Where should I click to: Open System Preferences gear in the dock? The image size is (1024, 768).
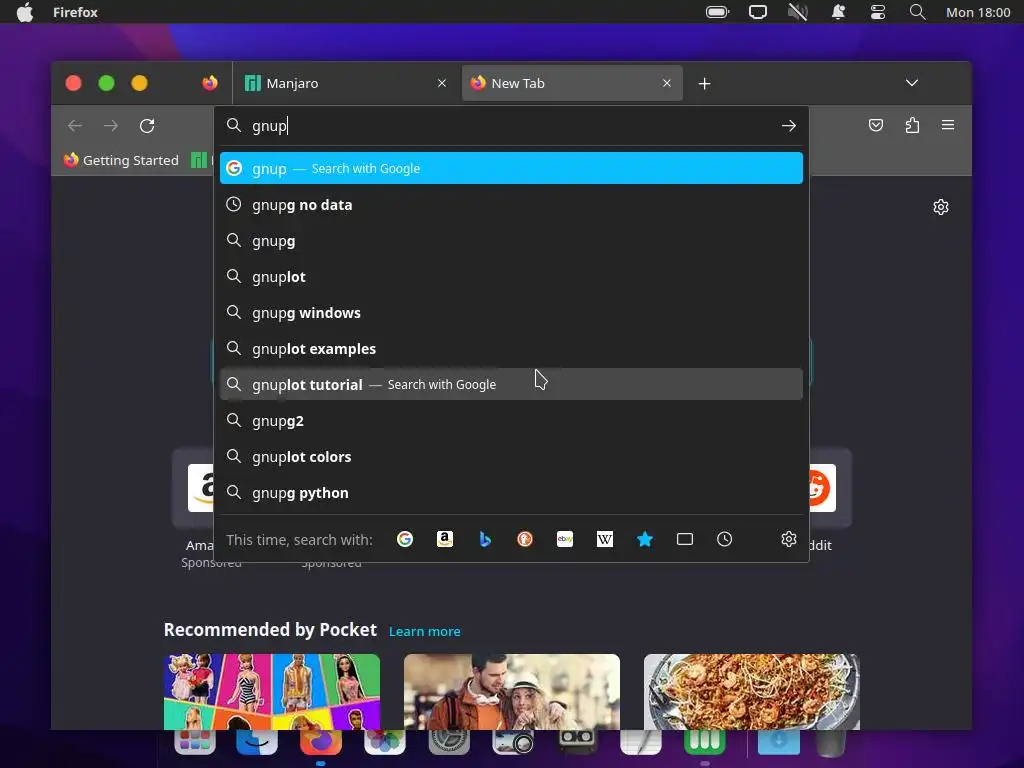point(449,742)
